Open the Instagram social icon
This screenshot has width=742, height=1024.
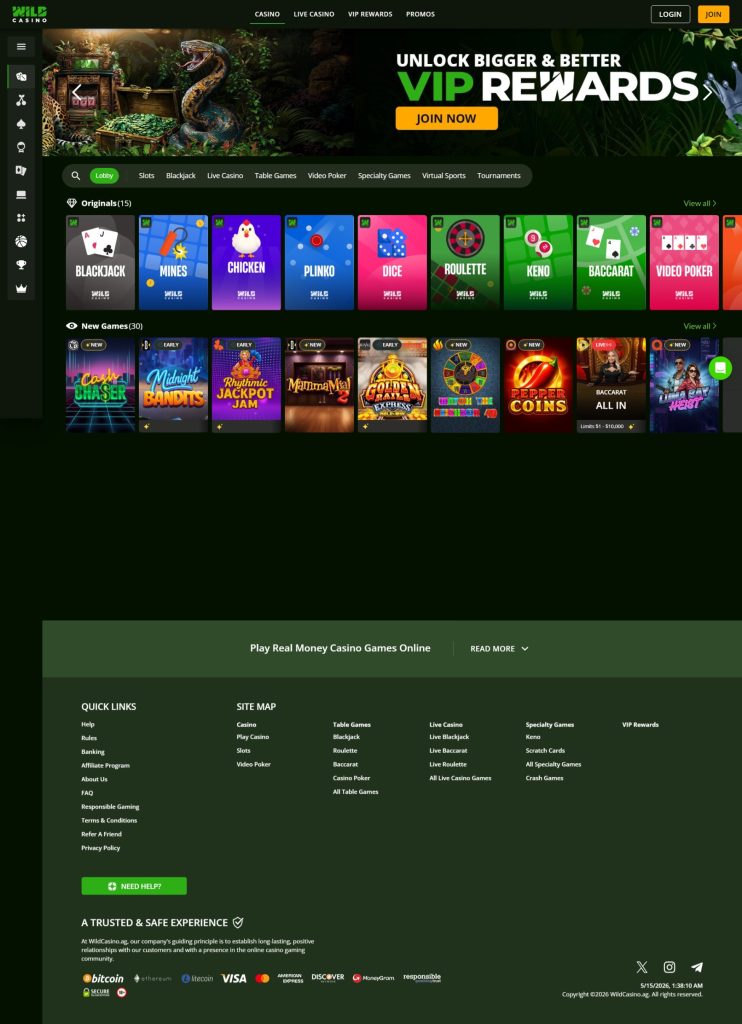click(669, 967)
